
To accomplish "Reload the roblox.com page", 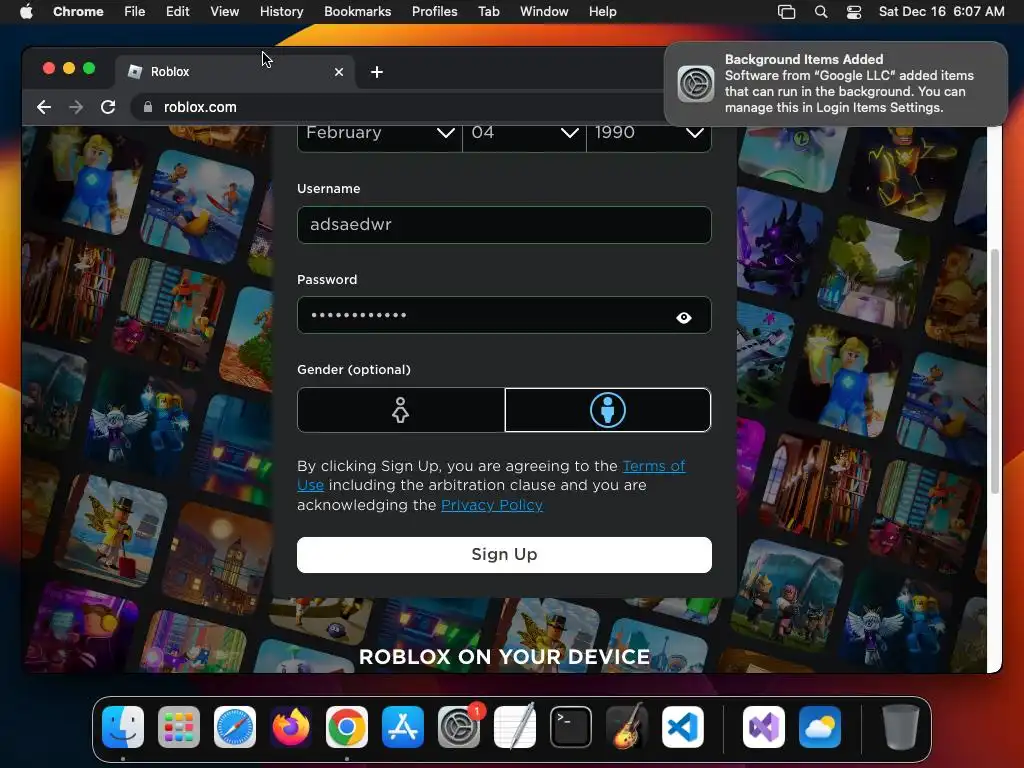I will pyautogui.click(x=108, y=107).
